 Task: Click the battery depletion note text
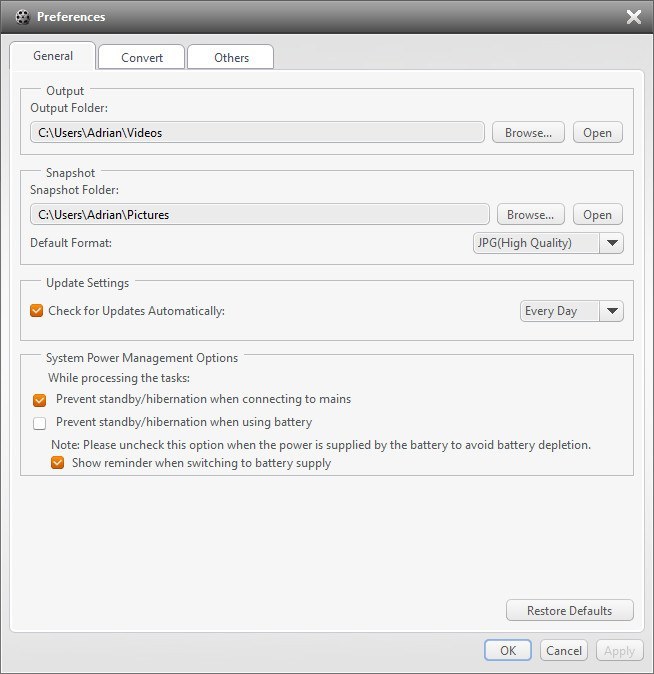point(321,444)
